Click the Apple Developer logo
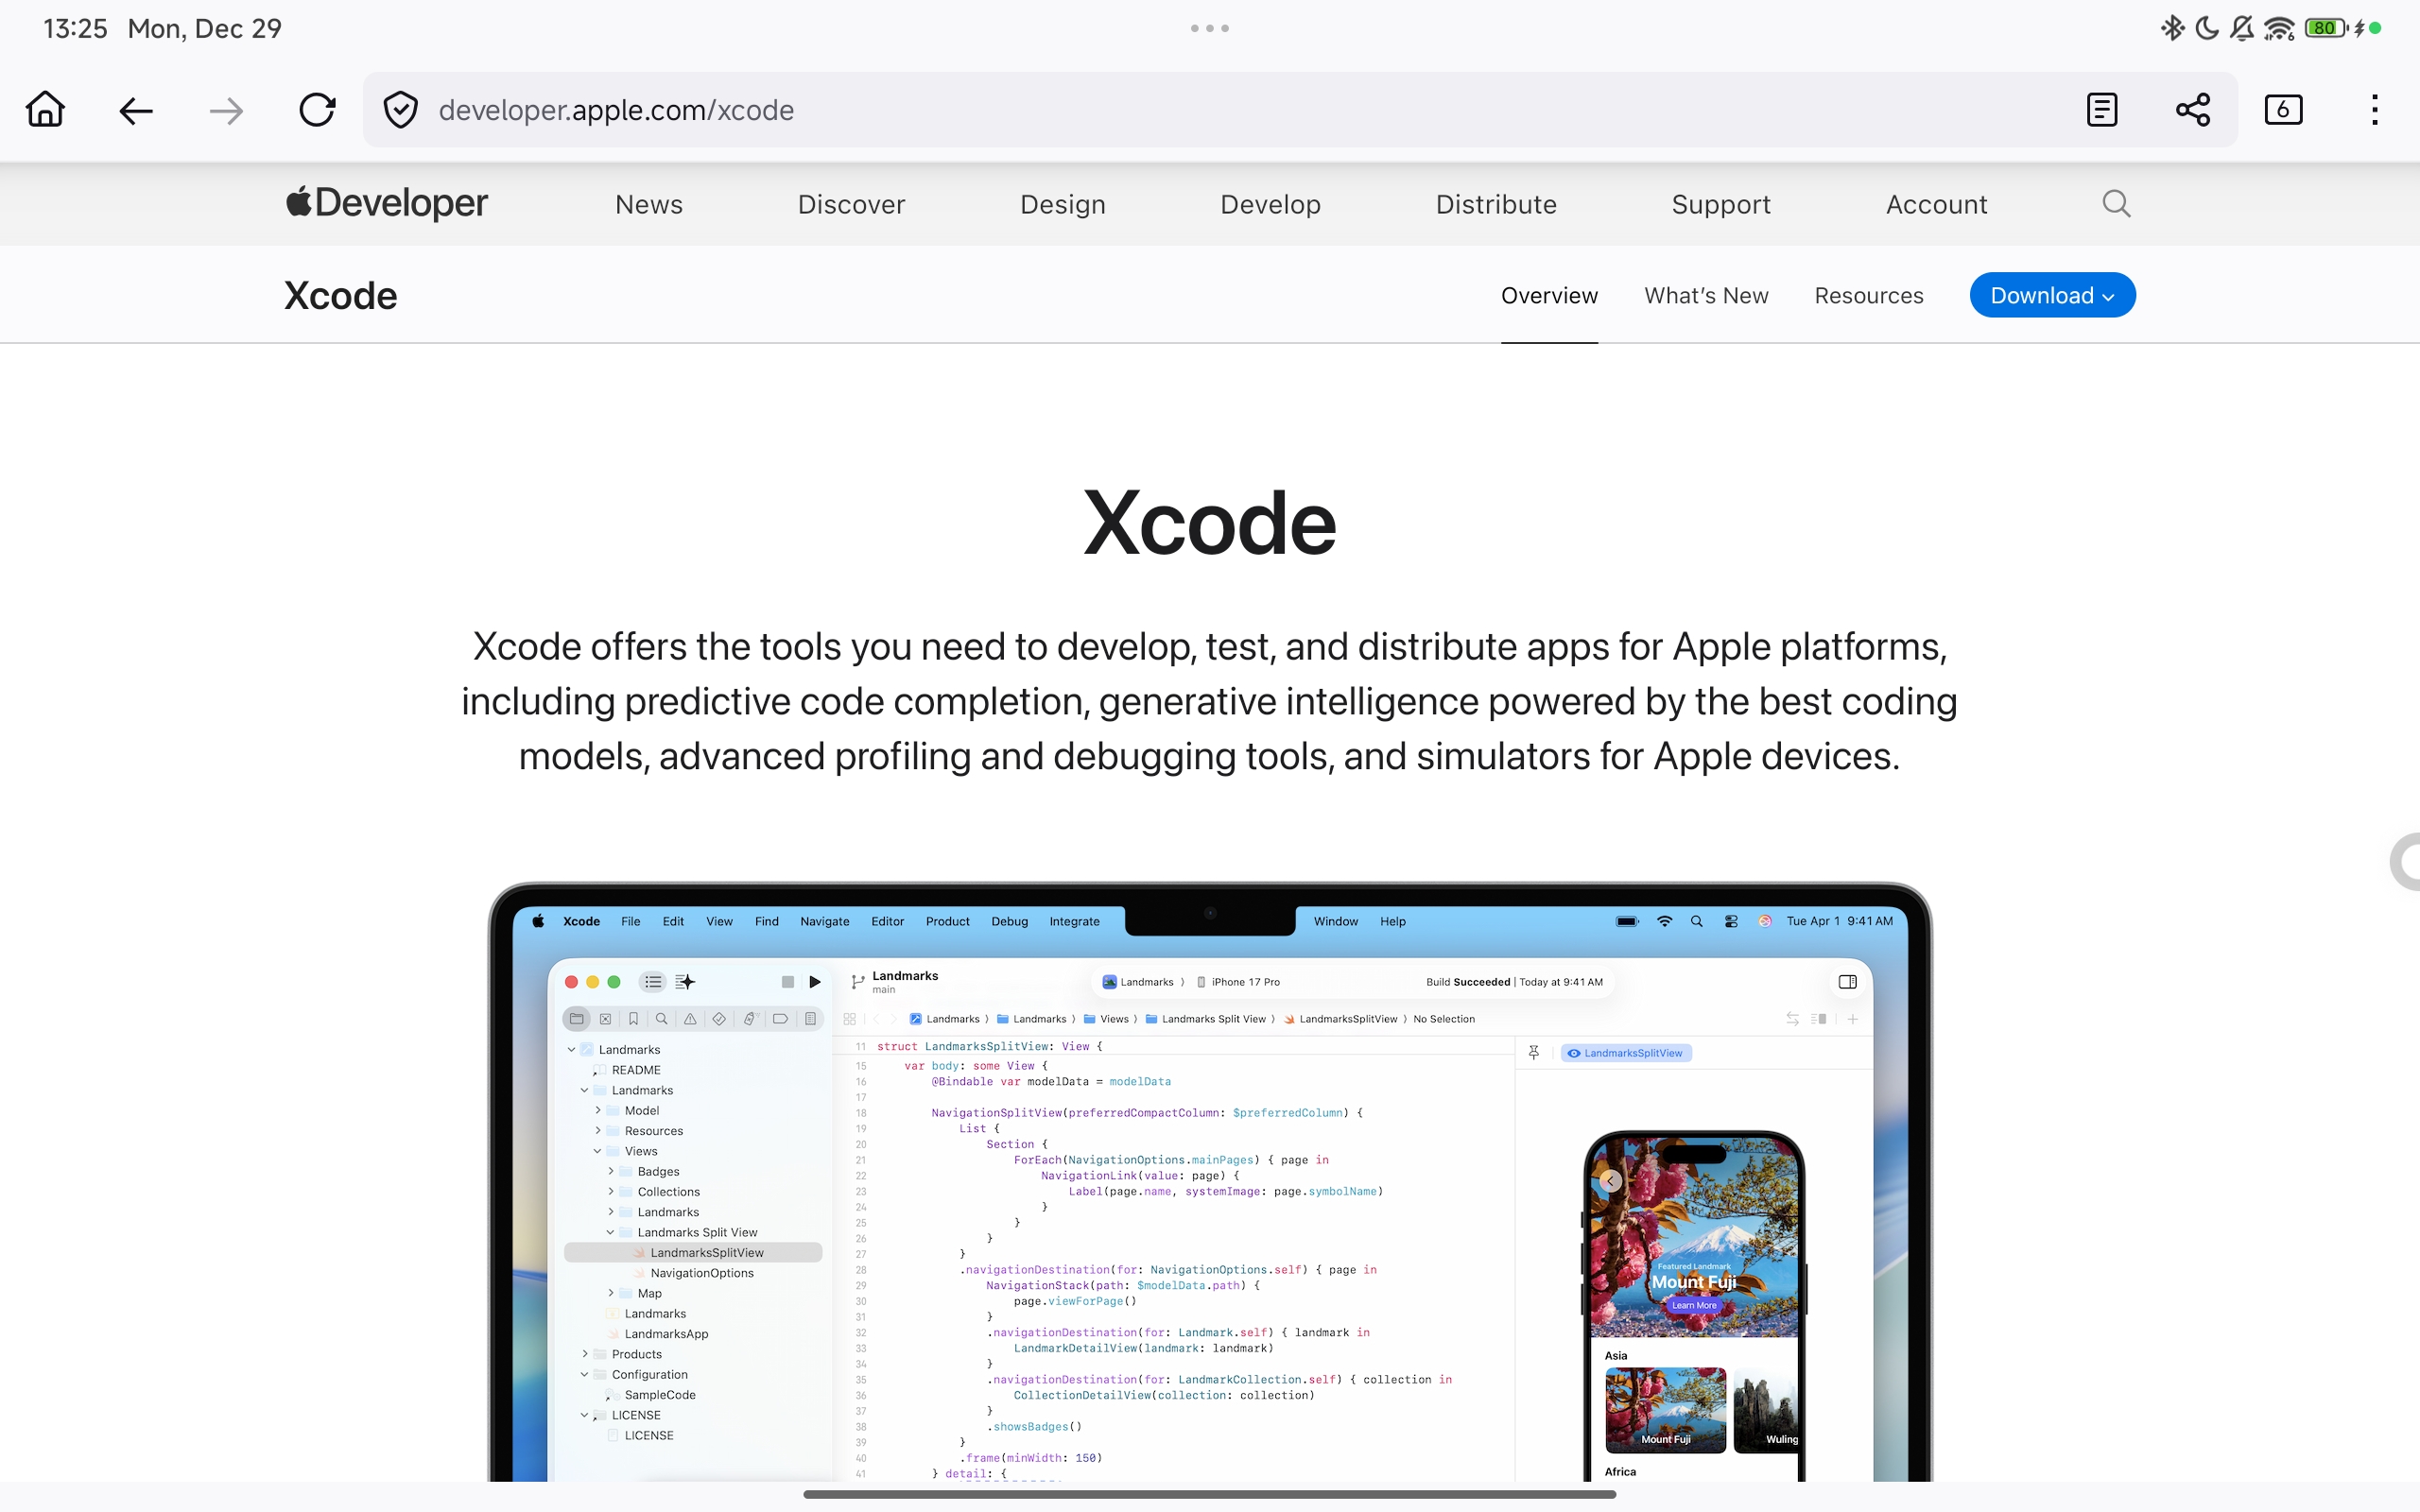This screenshot has width=2420, height=1512. (x=386, y=203)
